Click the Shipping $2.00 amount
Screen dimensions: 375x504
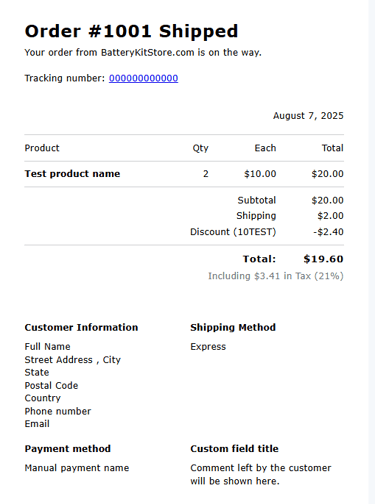click(330, 216)
